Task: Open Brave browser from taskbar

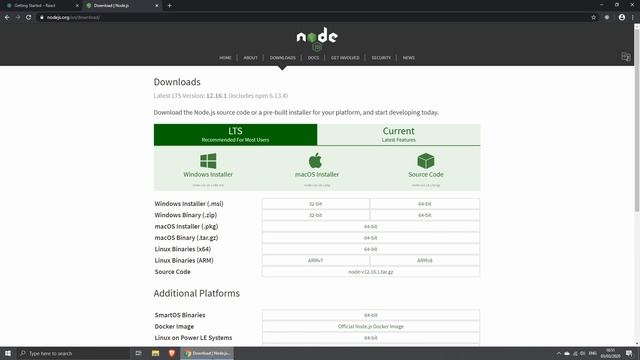Action: coord(172,353)
